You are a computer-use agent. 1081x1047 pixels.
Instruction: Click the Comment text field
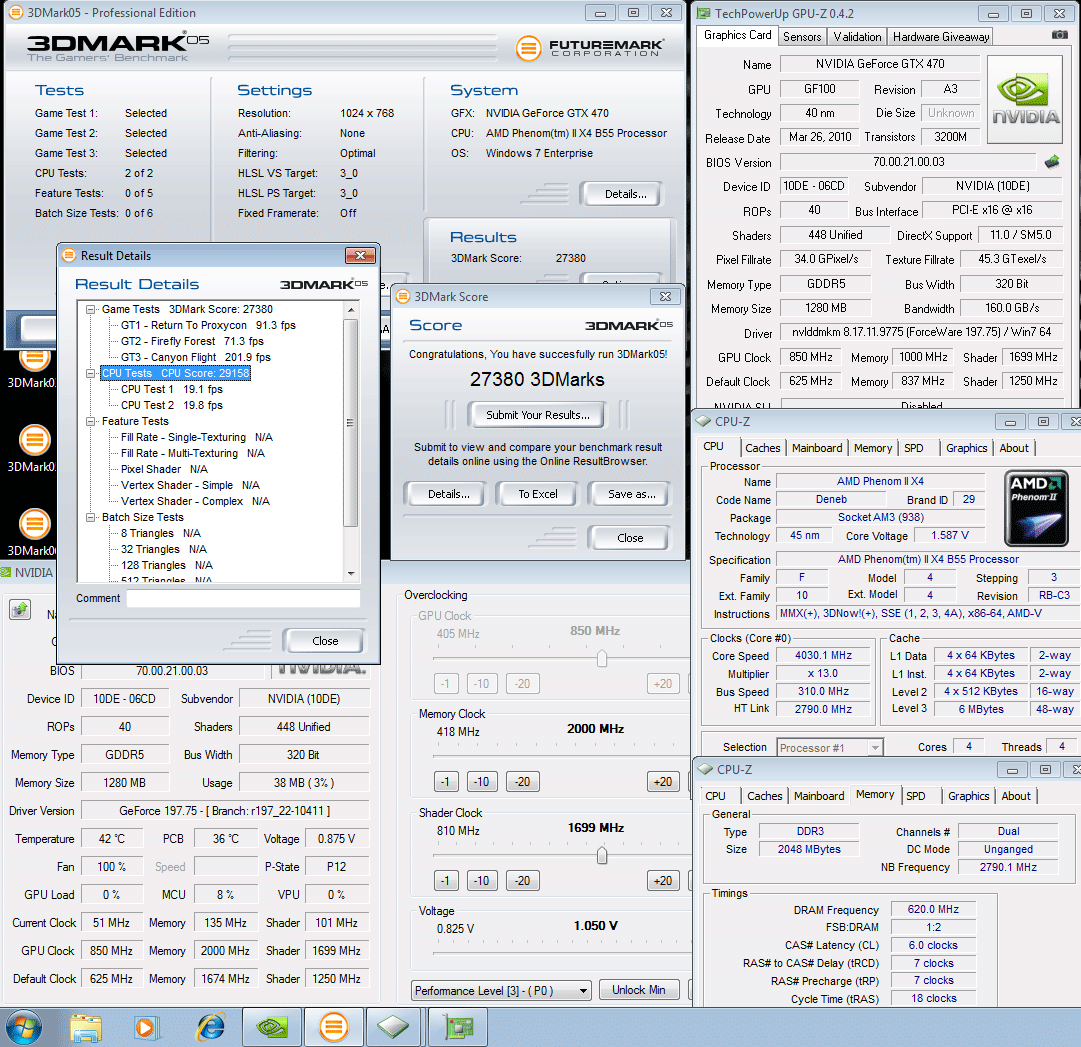click(243, 598)
